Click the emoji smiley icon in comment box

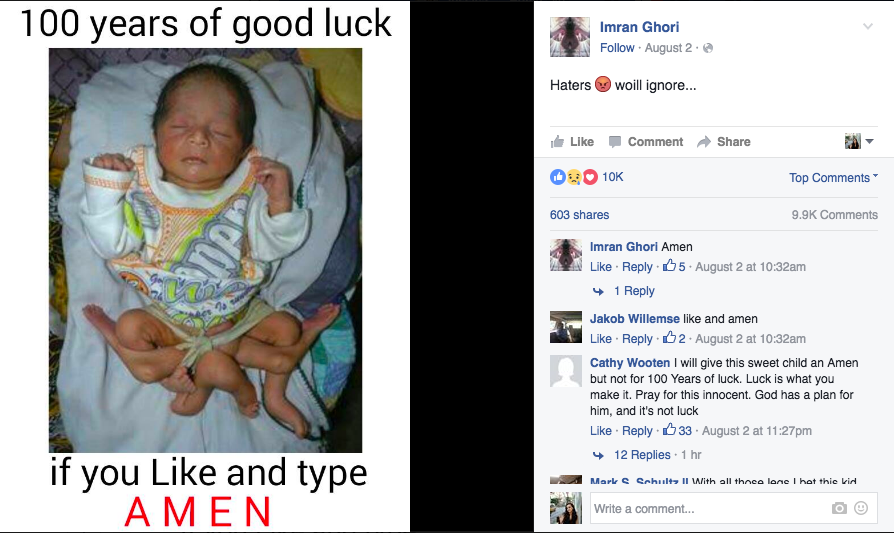coord(861,508)
